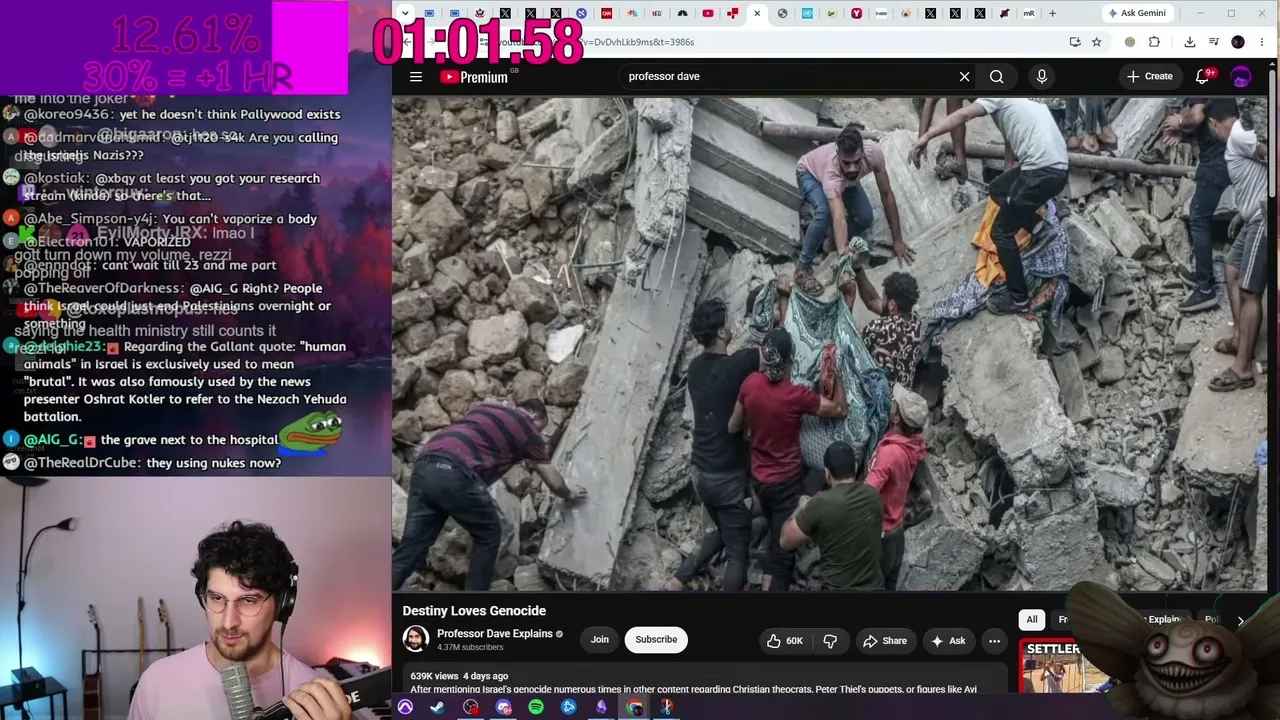Image resolution: width=1280 pixels, height=720 pixels.
Task: Switch to the red Y browser tab
Action: click(856, 13)
